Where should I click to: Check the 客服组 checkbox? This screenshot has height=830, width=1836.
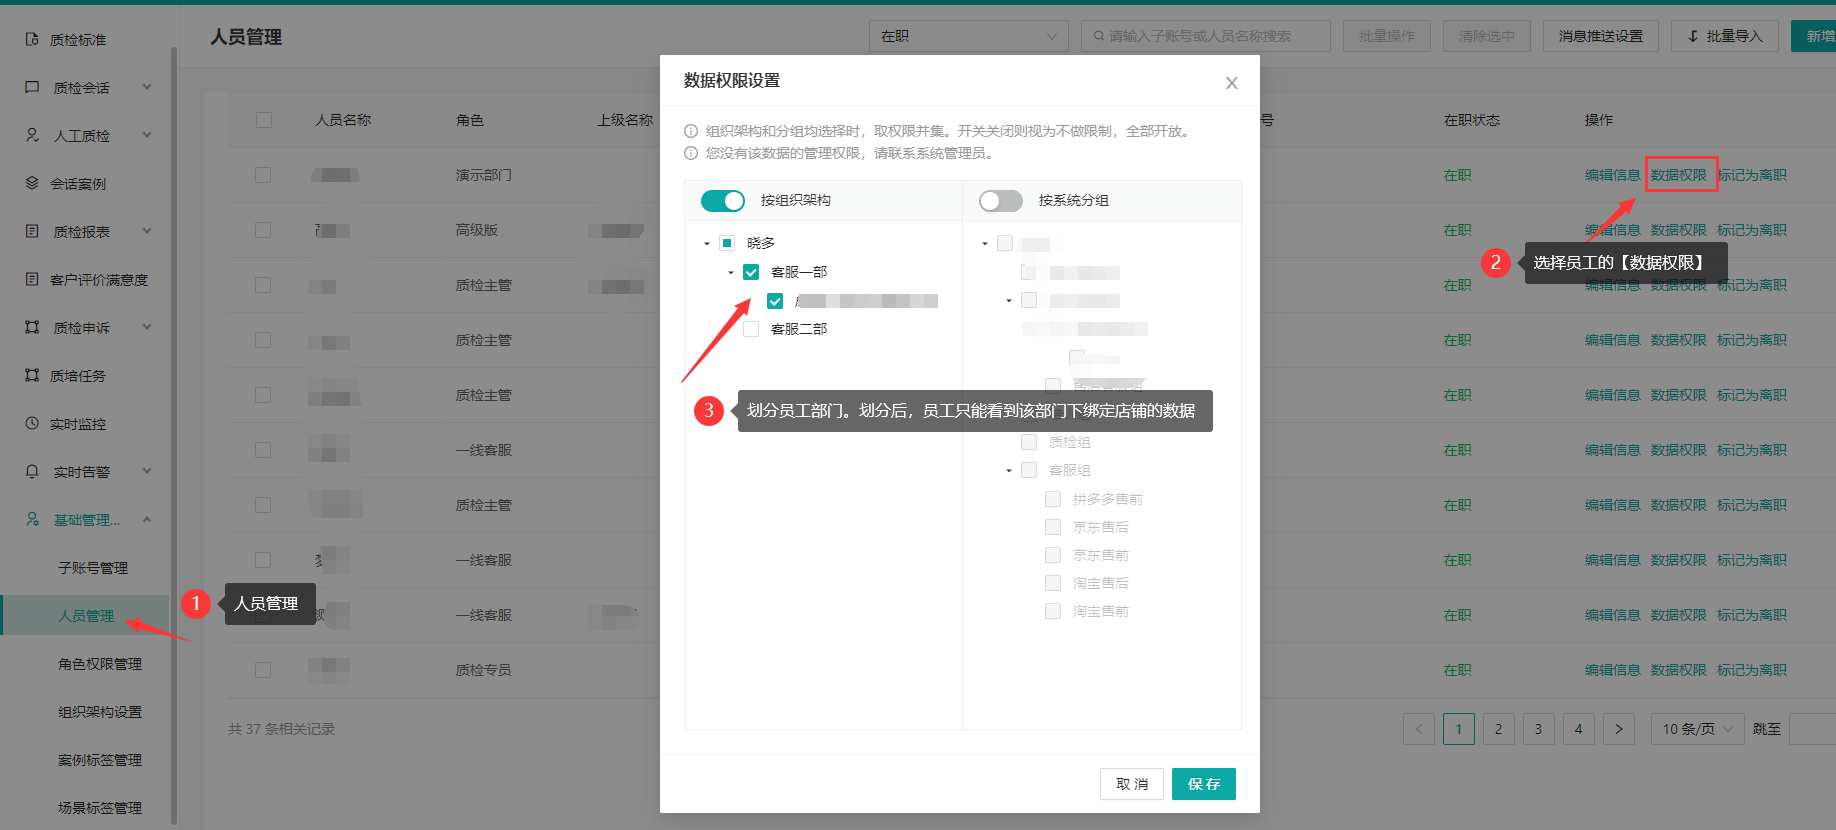[x=1029, y=470]
